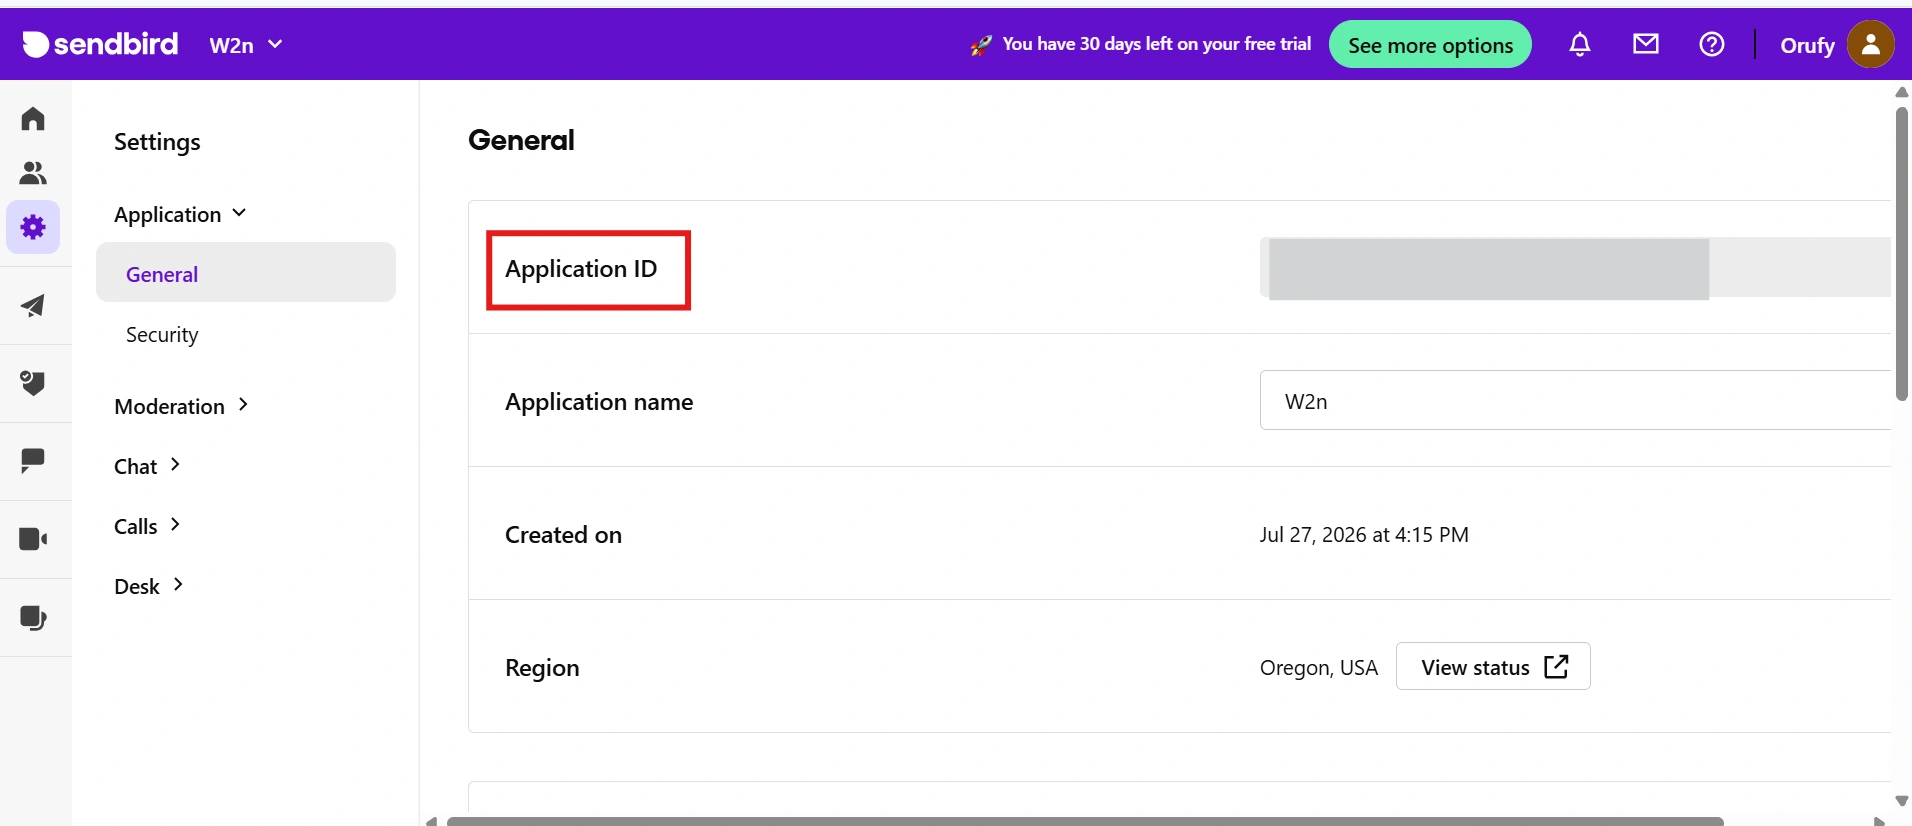Expand the Desk settings section
The width and height of the screenshot is (1912, 826).
click(149, 586)
